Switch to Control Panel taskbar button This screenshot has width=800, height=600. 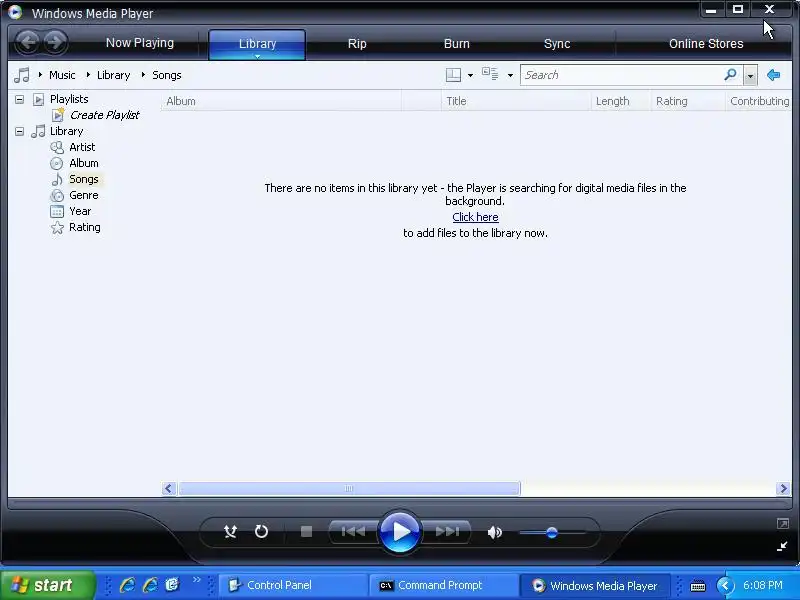(293, 585)
